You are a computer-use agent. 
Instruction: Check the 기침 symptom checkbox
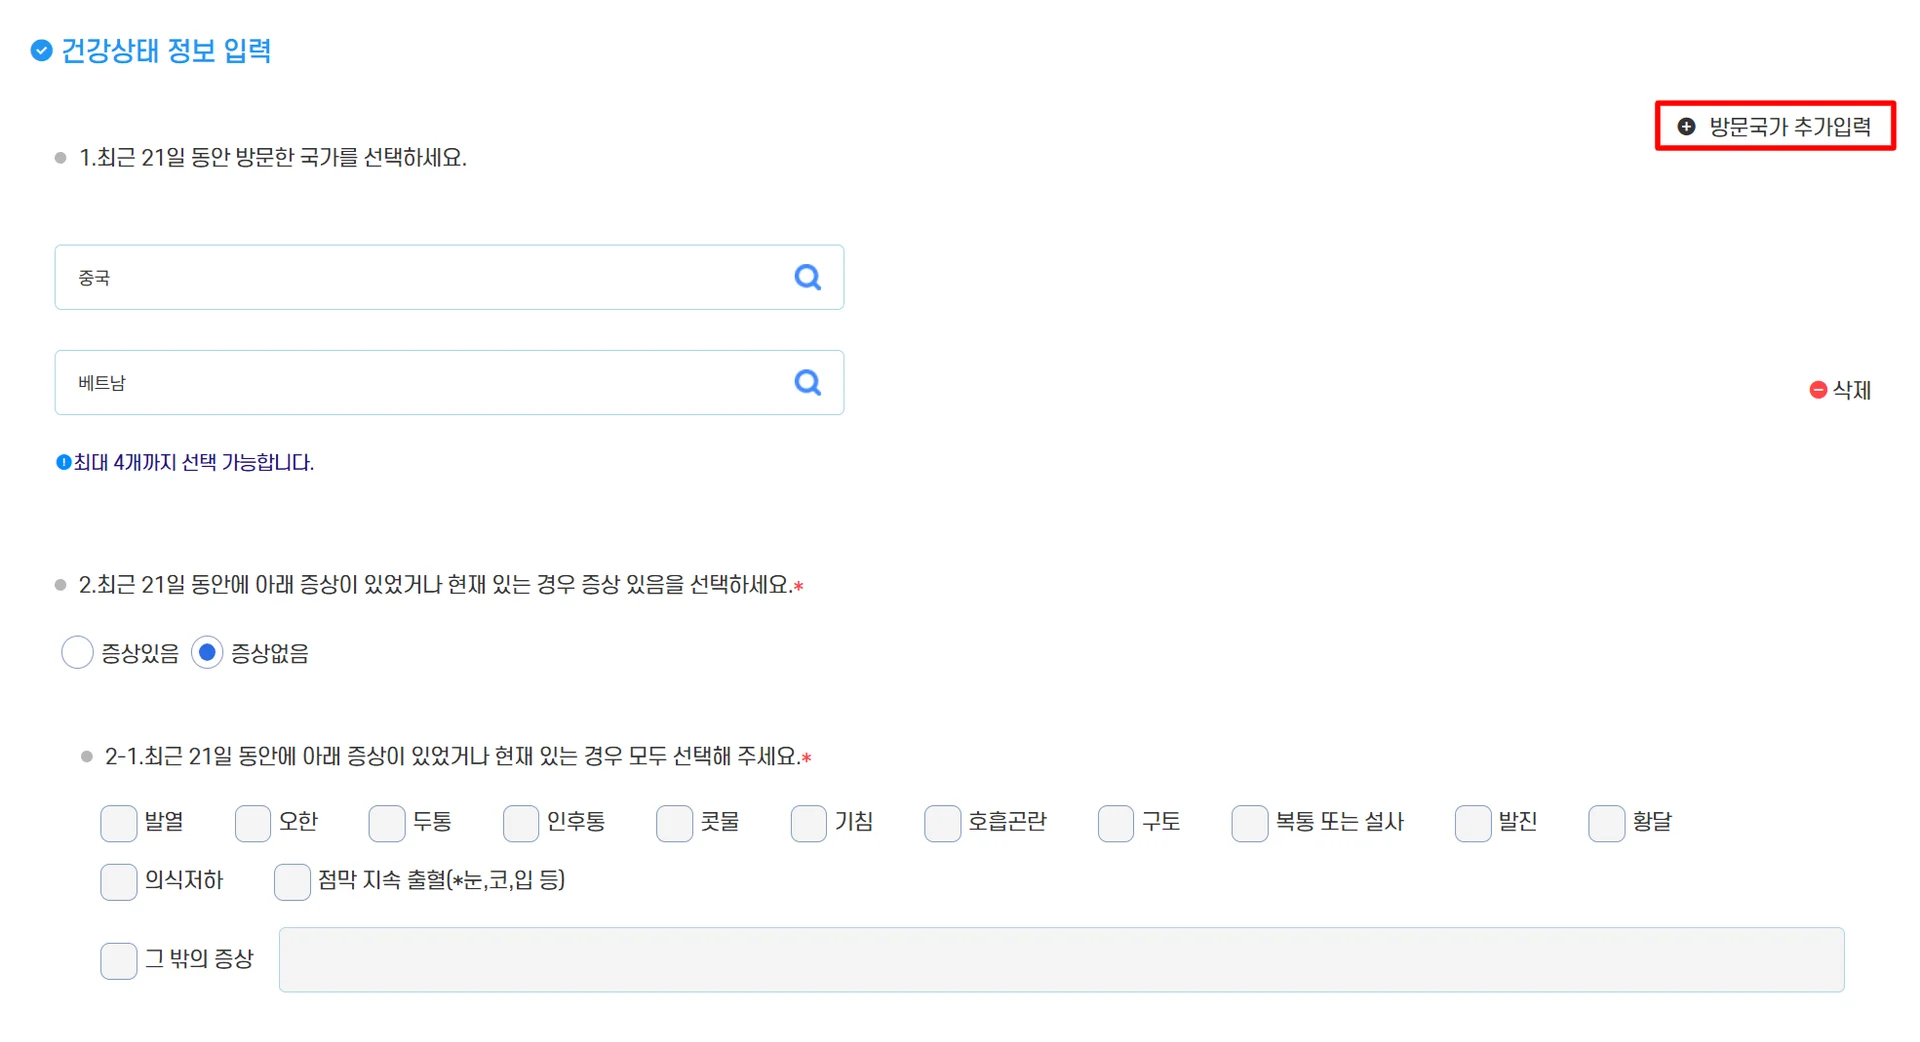click(x=808, y=823)
